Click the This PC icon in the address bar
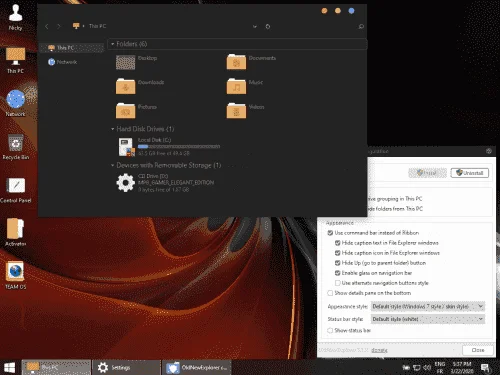500x375 pixels. (x=76, y=26)
